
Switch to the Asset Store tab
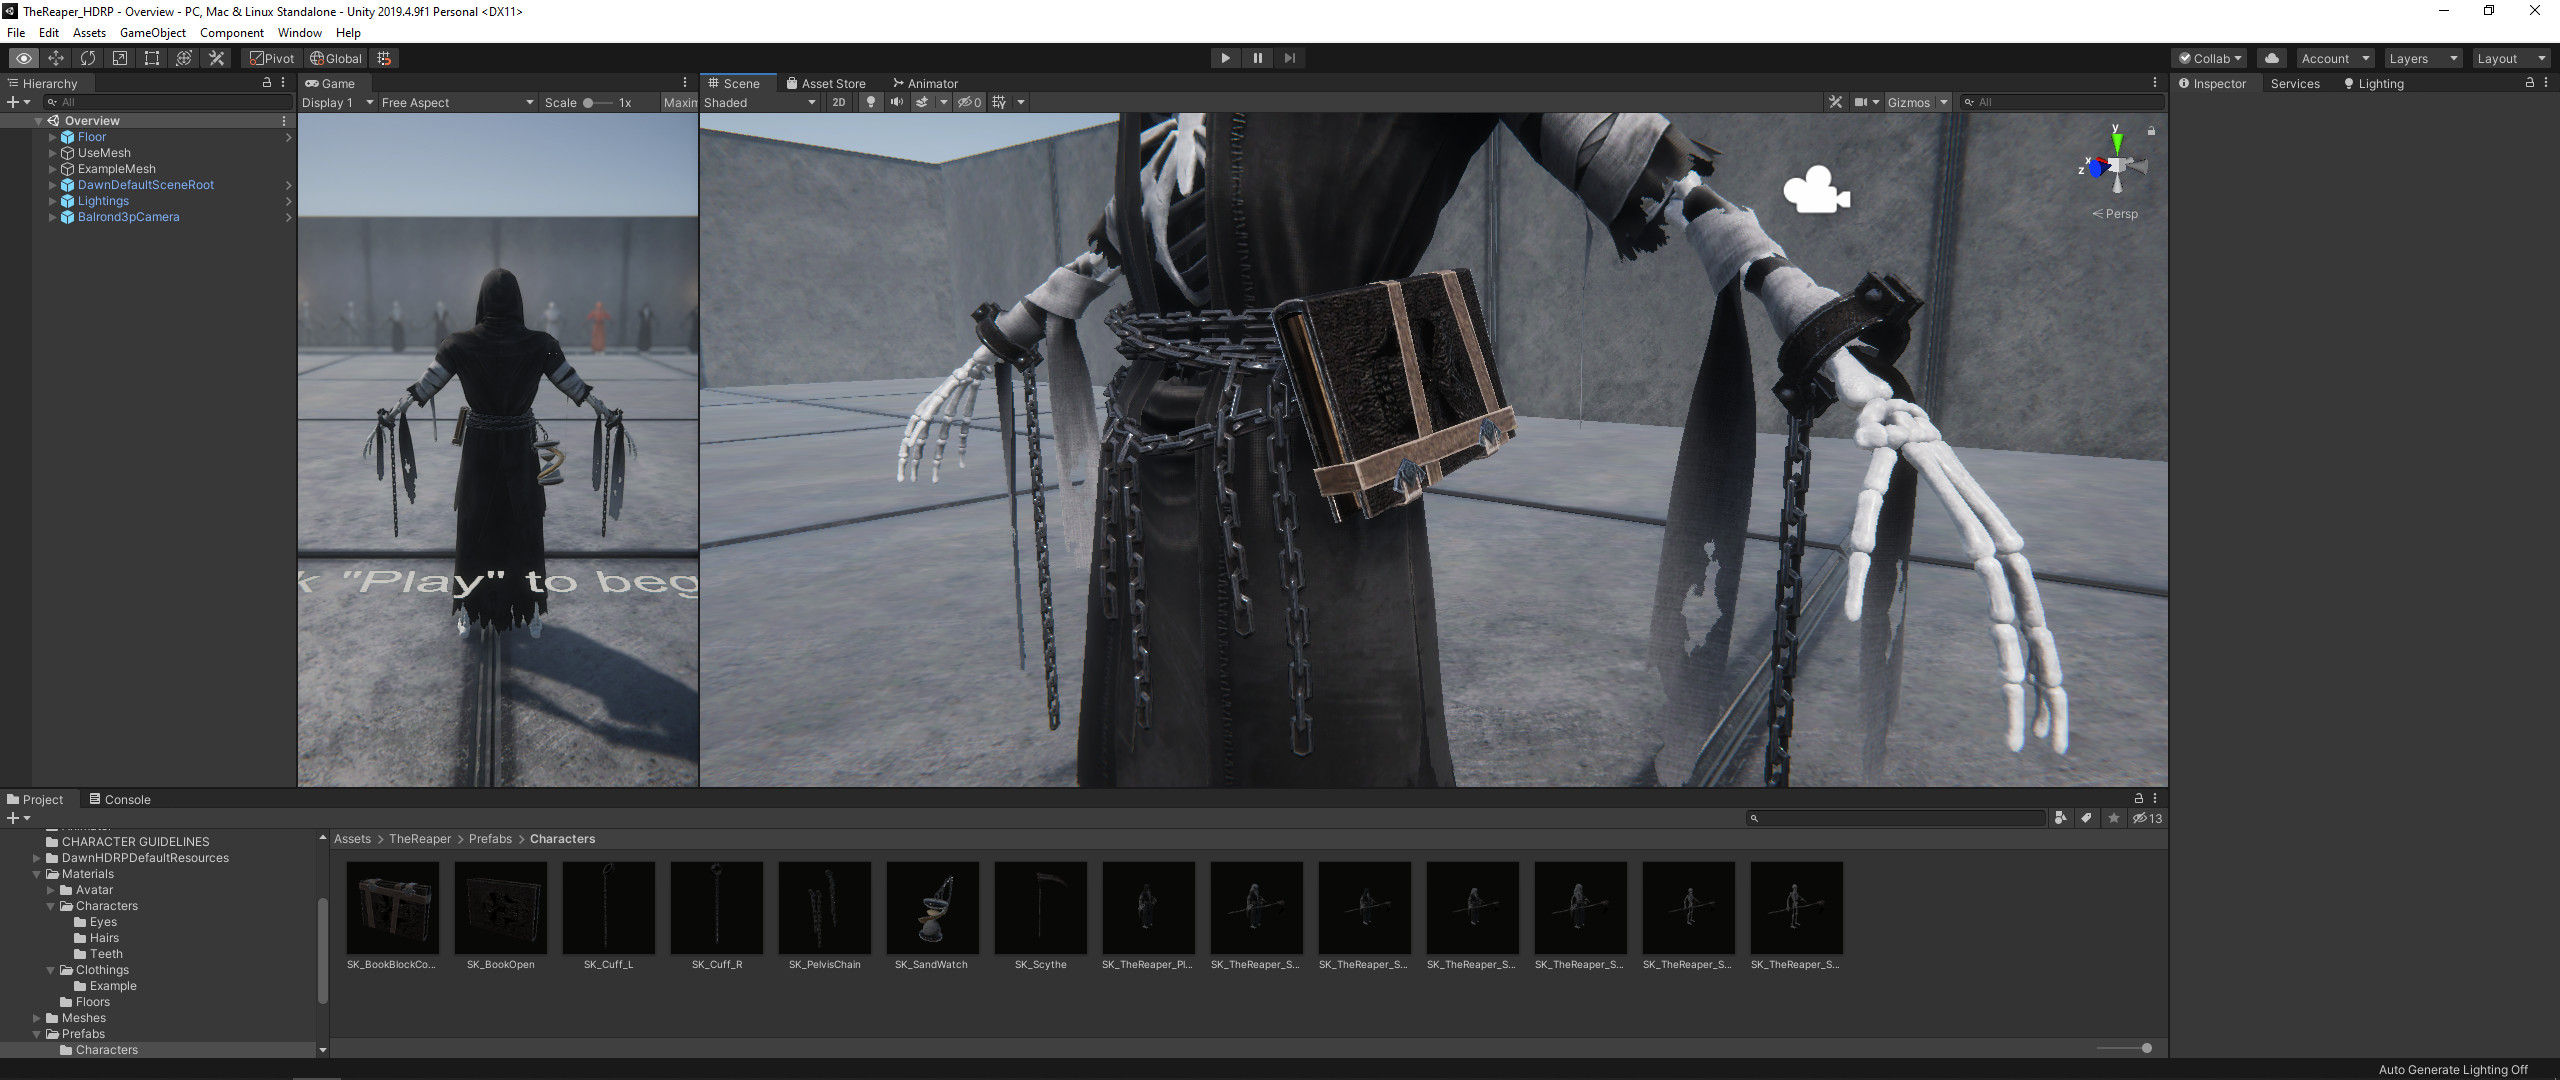pos(826,83)
